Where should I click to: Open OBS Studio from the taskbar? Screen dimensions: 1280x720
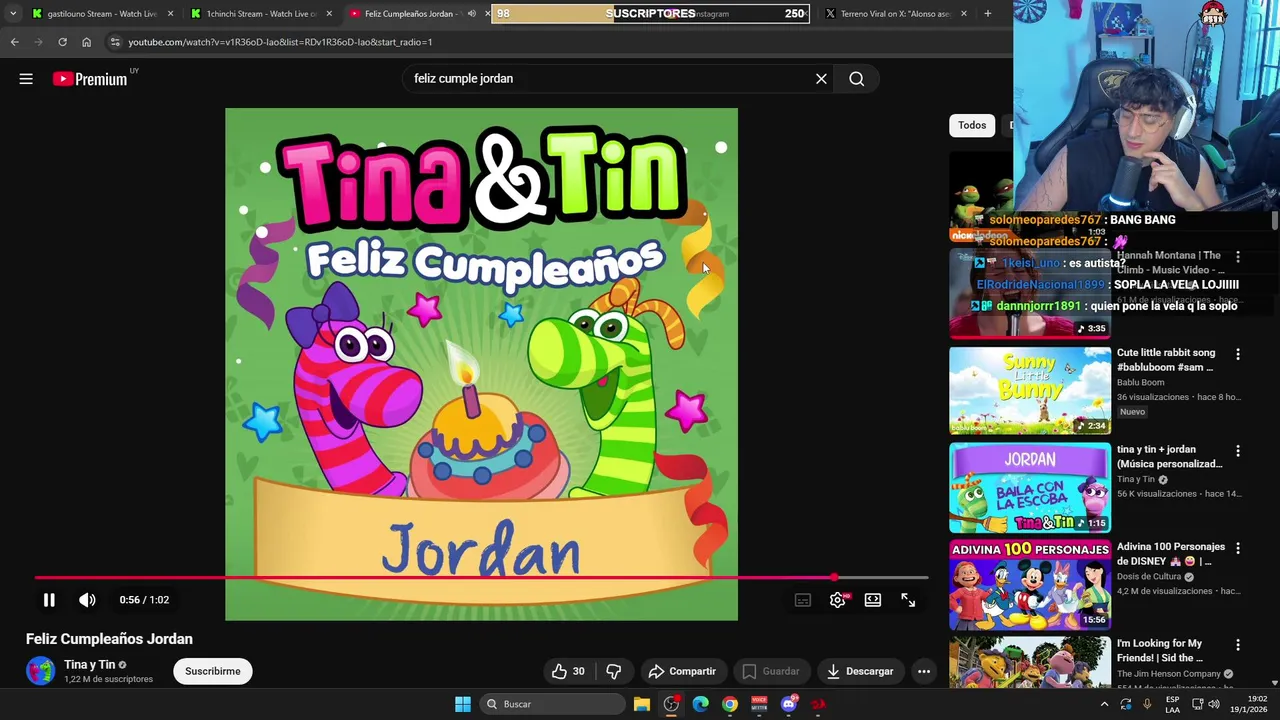671,704
